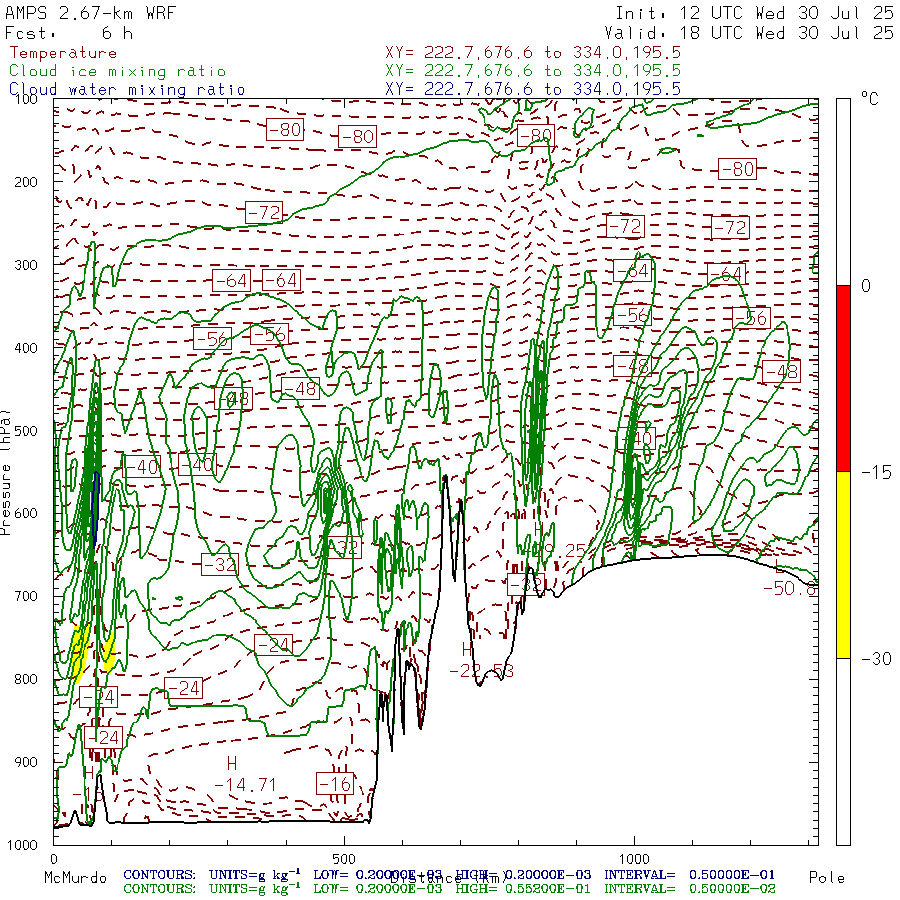Click the 'Valid: 18 UTC Wed 30 Jul 25' line

(x=749, y=33)
